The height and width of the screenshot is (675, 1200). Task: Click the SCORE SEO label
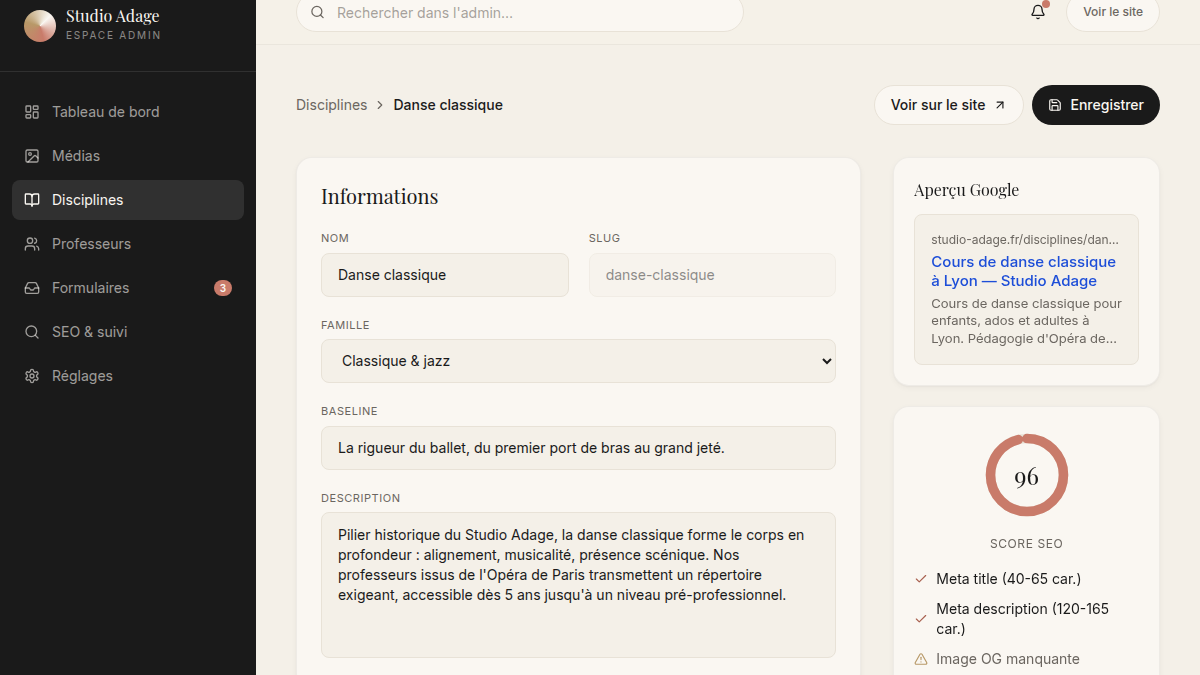click(x=1026, y=544)
